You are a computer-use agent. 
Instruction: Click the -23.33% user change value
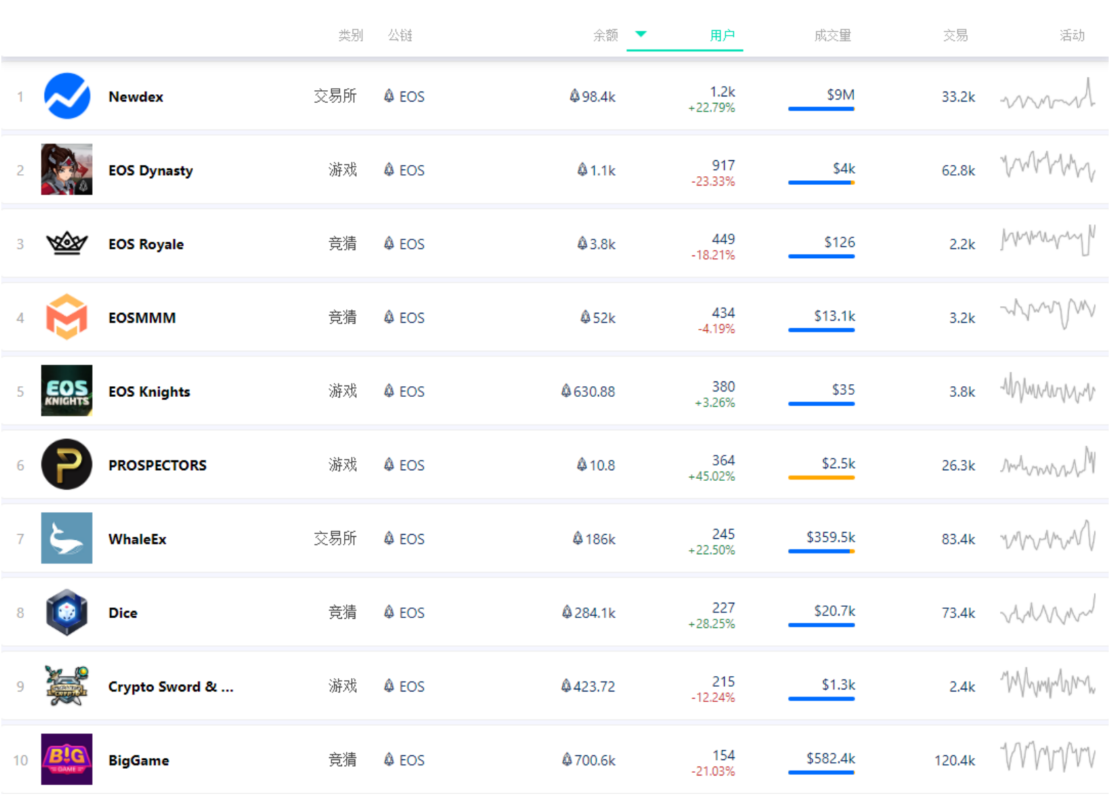coord(713,182)
